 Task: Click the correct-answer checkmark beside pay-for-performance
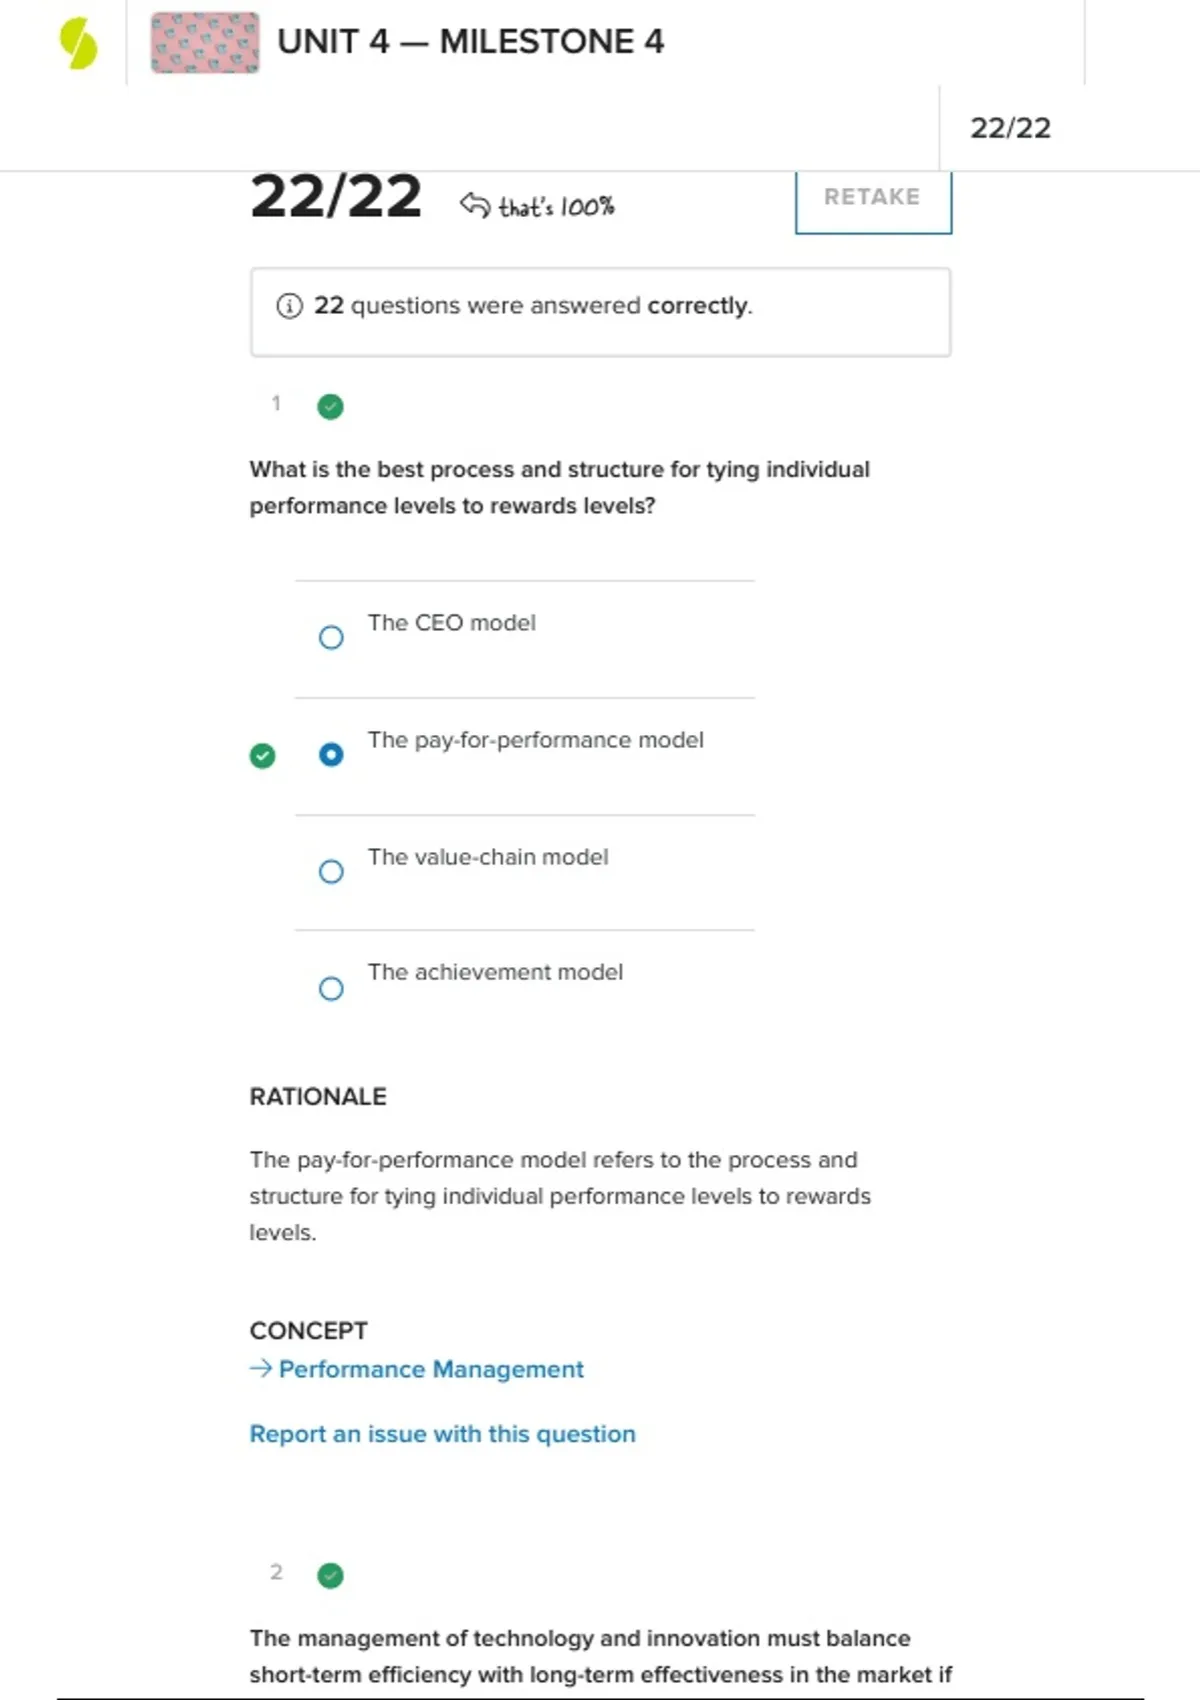[x=262, y=756]
